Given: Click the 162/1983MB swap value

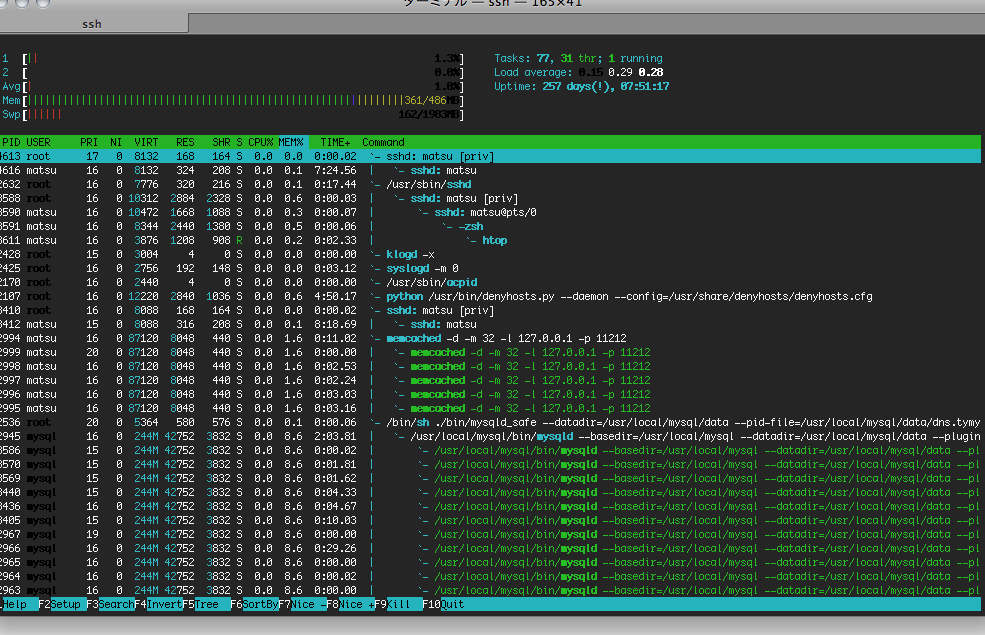Looking at the screenshot, I should coord(430,114).
